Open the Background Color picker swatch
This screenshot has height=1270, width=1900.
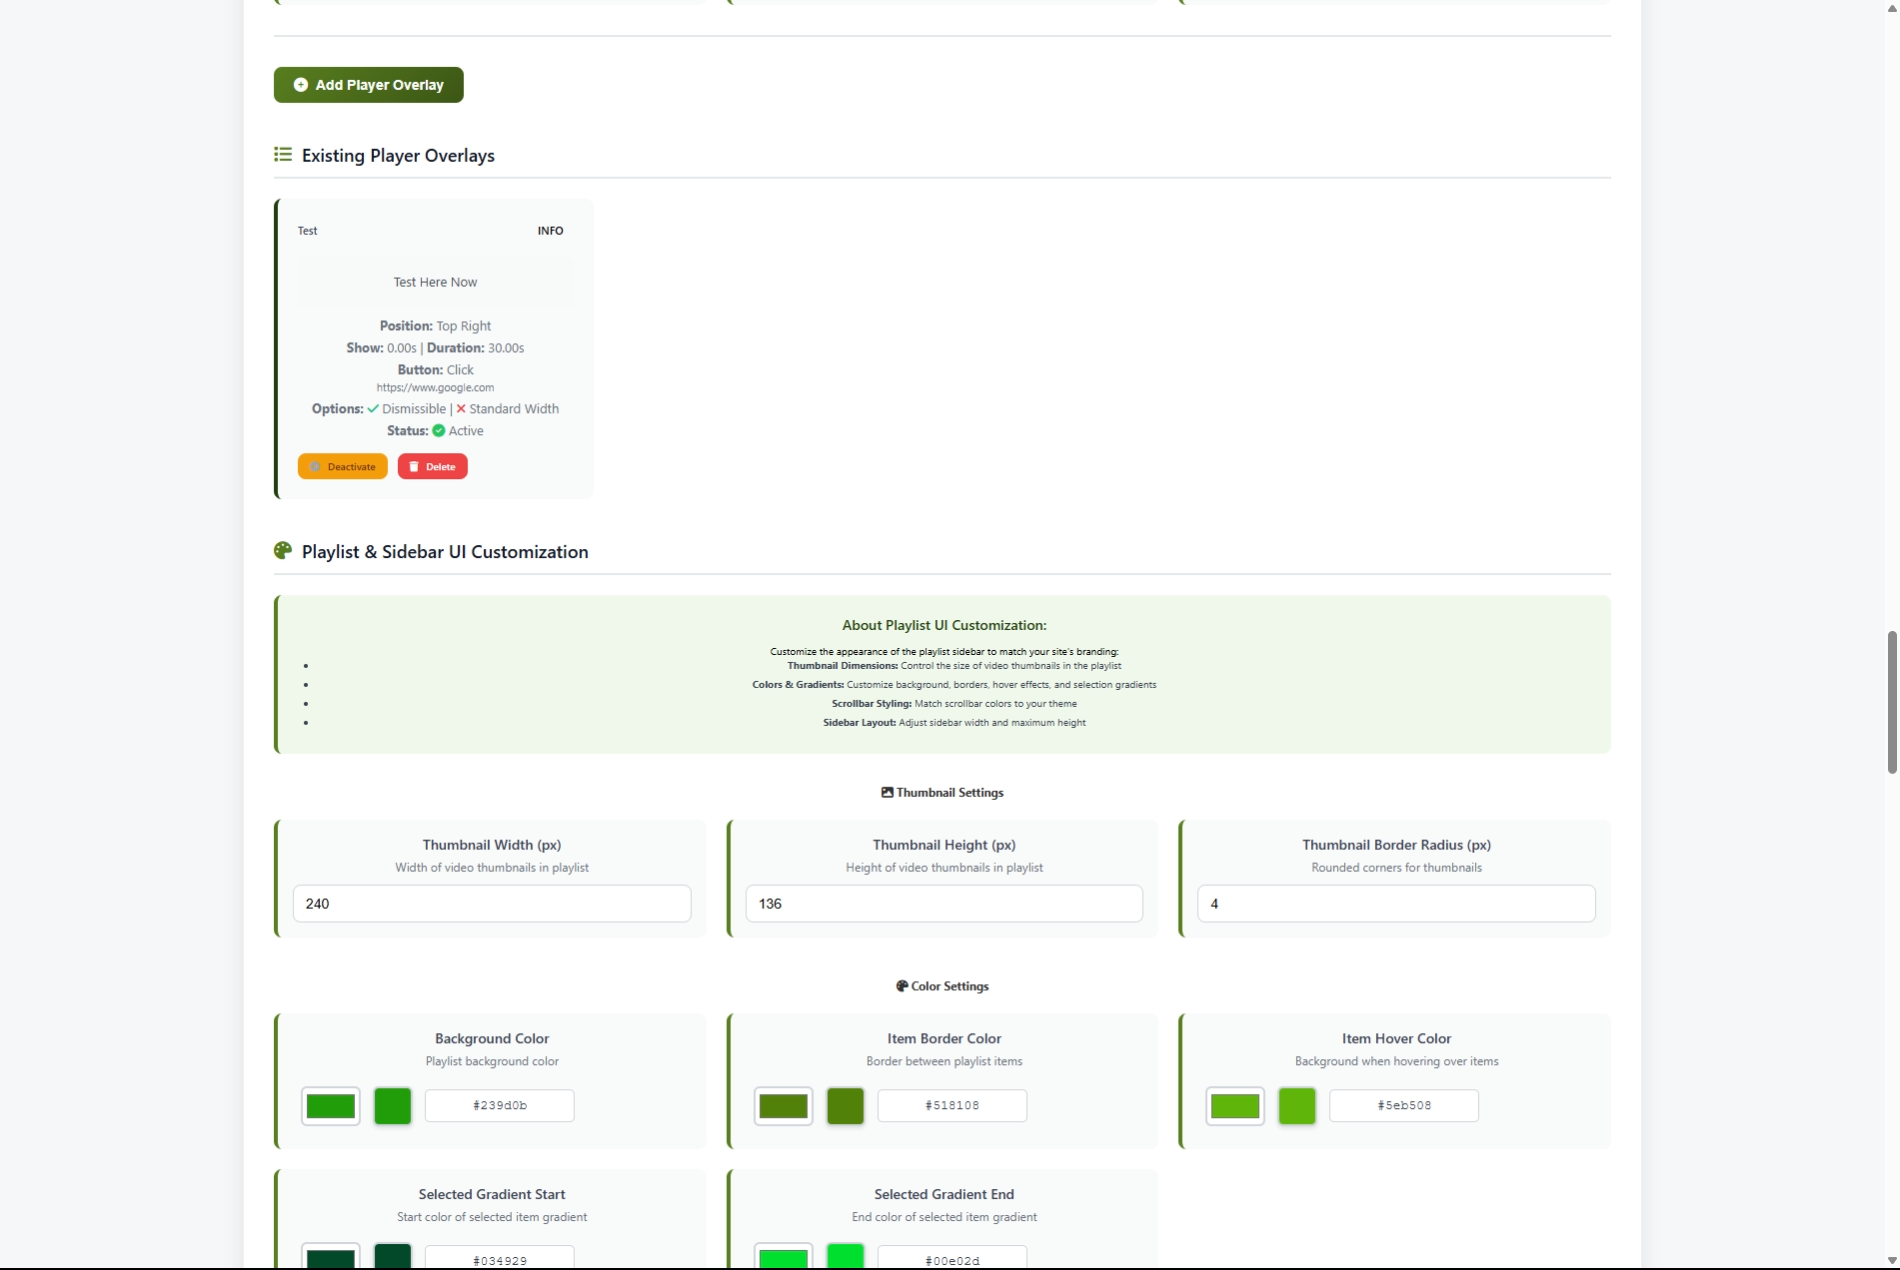[x=331, y=1106]
